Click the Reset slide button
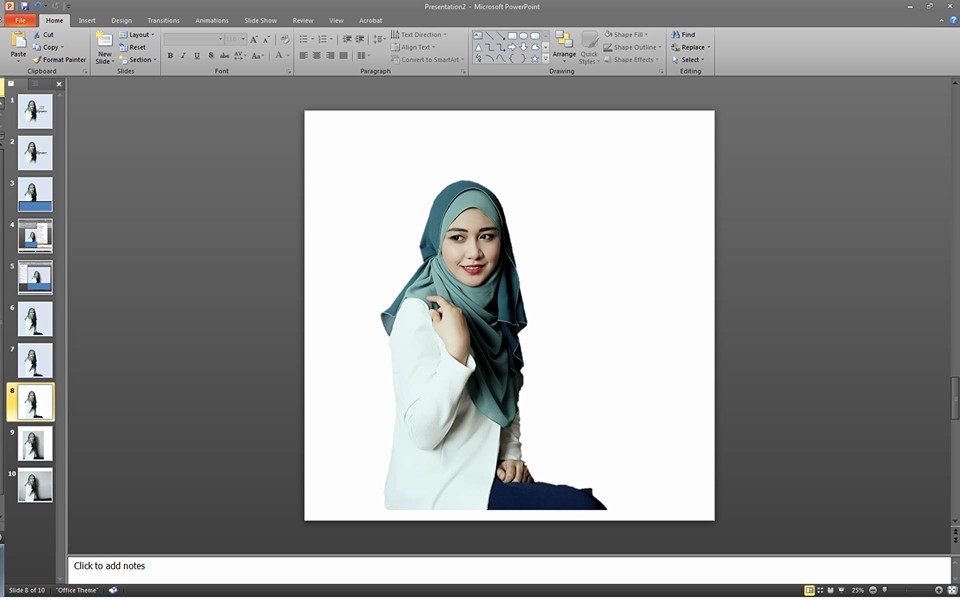 pos(136,47)
